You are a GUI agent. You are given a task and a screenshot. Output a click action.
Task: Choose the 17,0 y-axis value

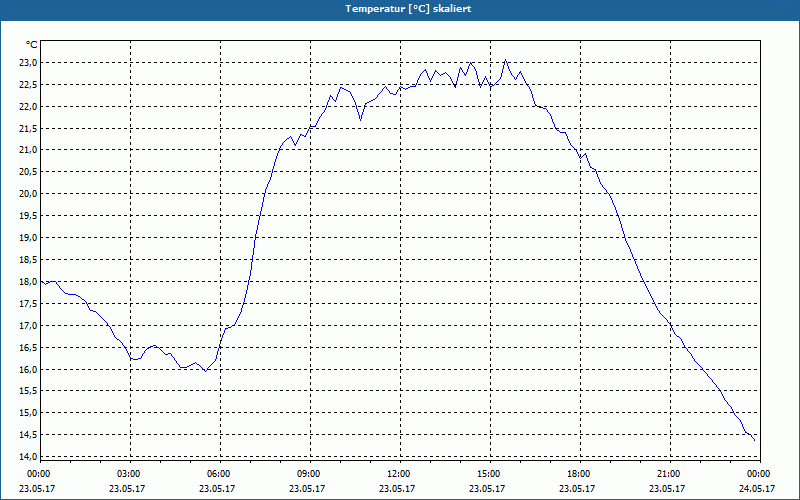tap(29, 326)
